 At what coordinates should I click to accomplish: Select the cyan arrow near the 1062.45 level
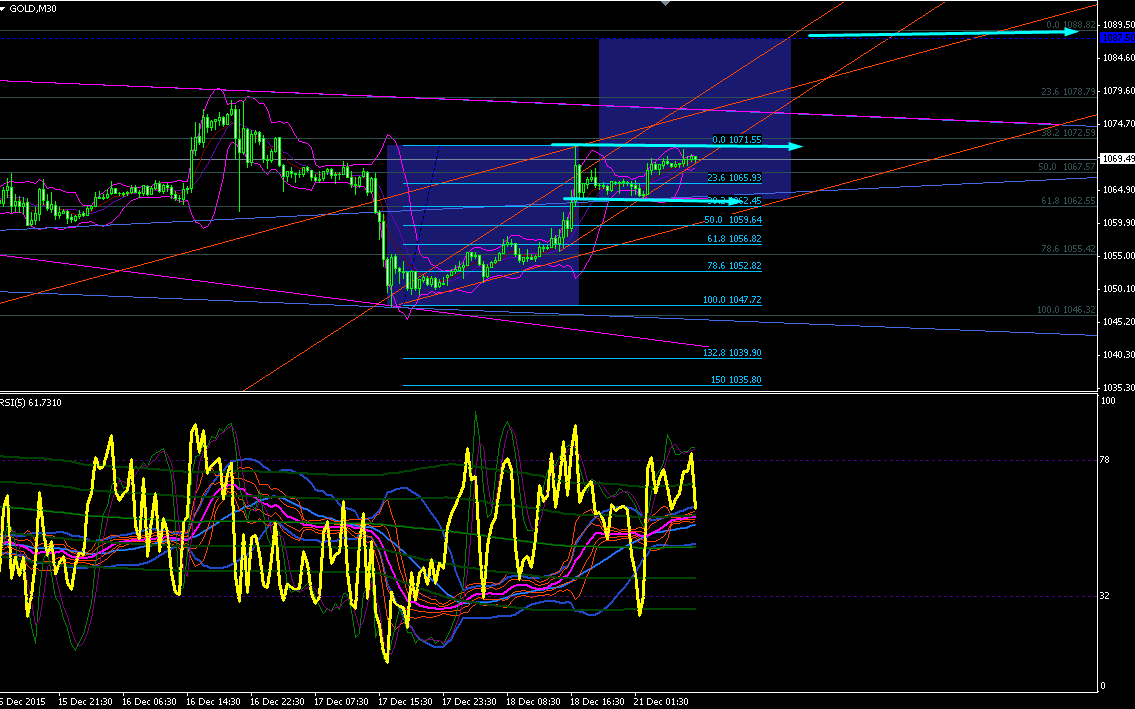653,200
